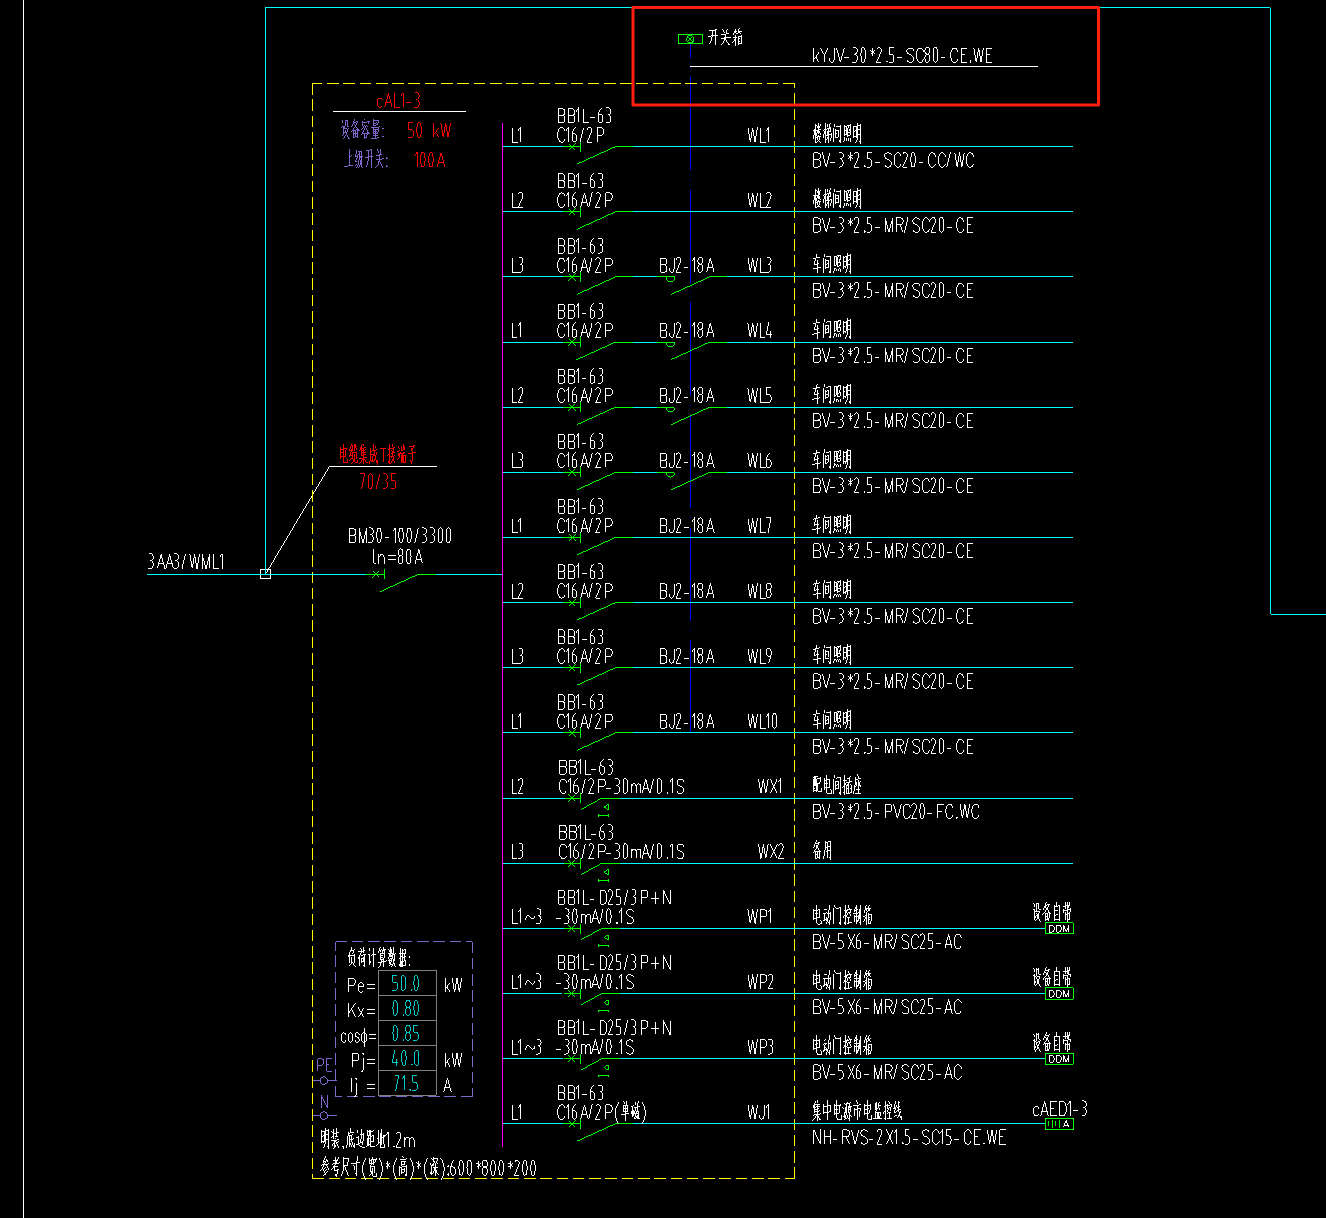Click the 备用 spare circuit label

click(x=822, y=851)
